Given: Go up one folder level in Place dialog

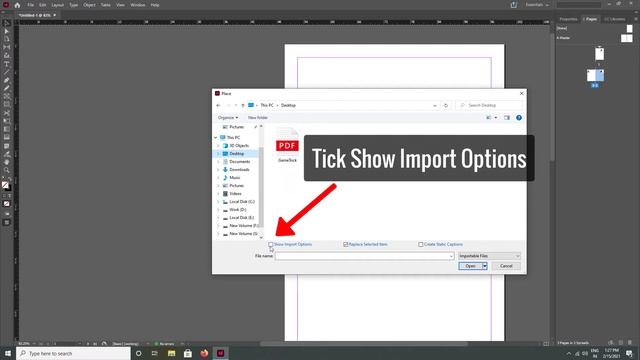Looking at the screenshot, I should coord(243,105).
